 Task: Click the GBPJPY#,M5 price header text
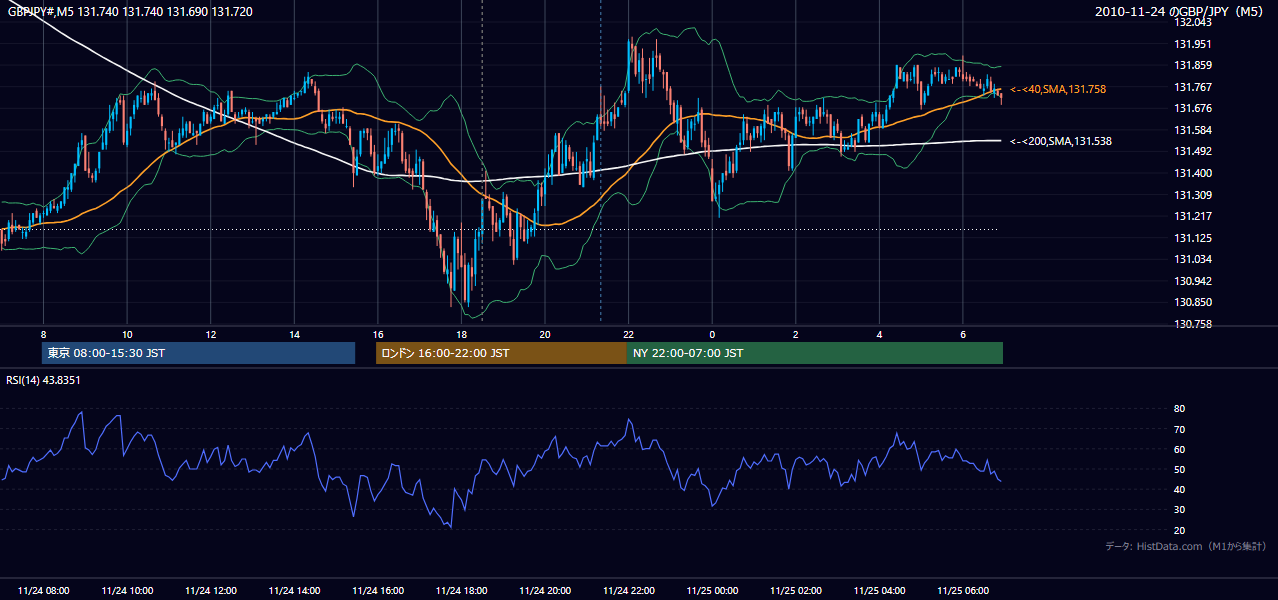[x=130, y=11]
